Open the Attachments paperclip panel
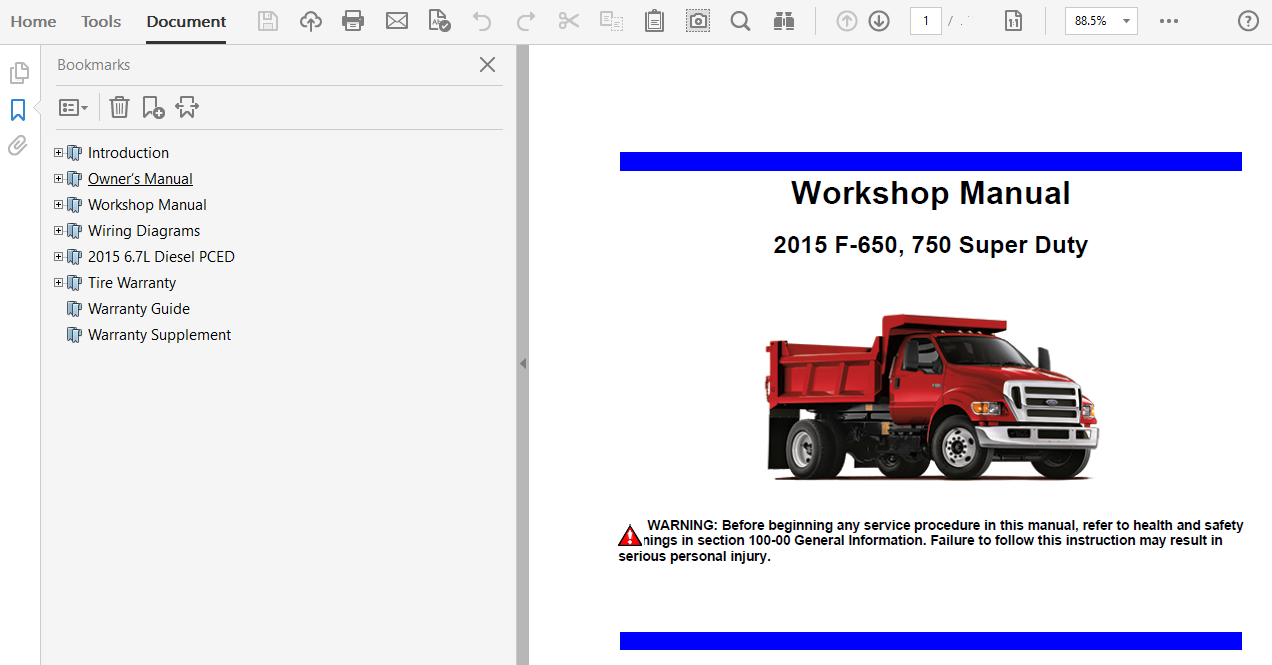 18,146
